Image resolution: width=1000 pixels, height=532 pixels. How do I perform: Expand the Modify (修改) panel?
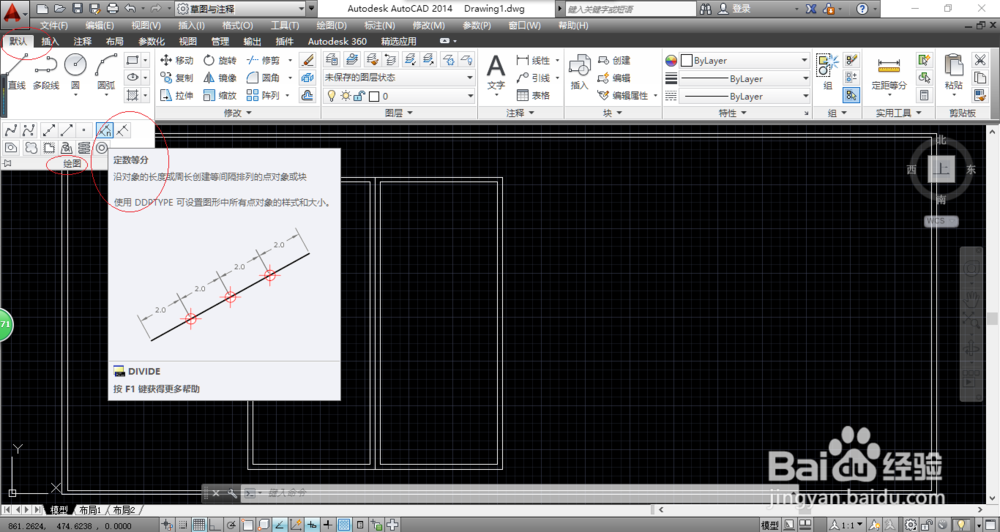[237, 113]
